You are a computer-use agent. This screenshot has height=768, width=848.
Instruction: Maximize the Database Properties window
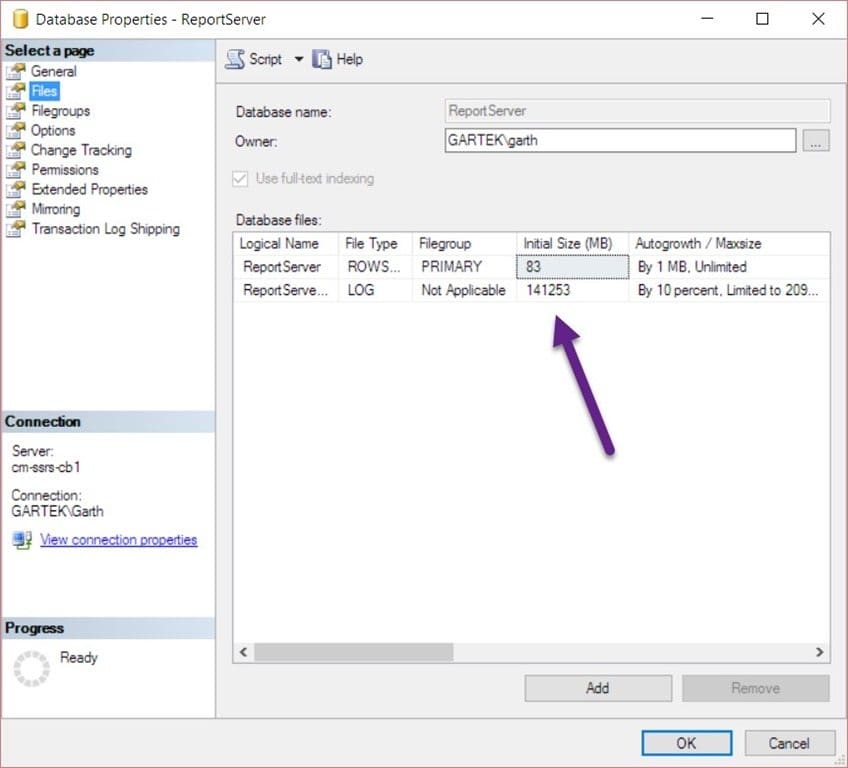tap(762, 19)
